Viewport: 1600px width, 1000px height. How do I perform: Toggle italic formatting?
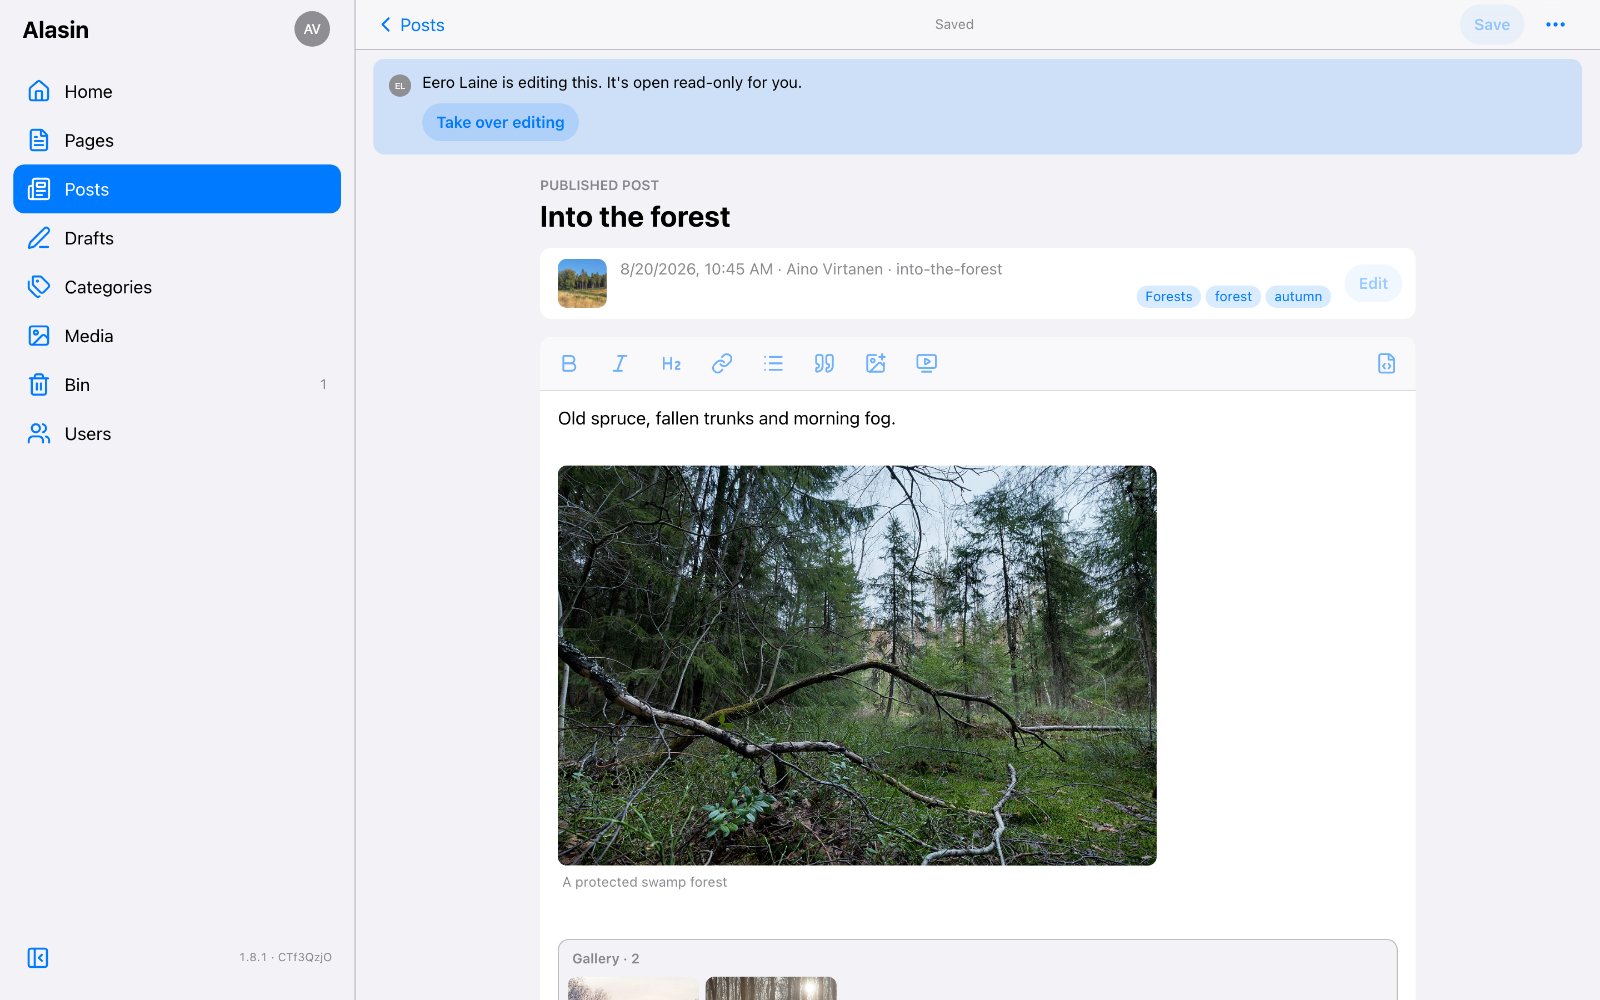click(620, 364)
